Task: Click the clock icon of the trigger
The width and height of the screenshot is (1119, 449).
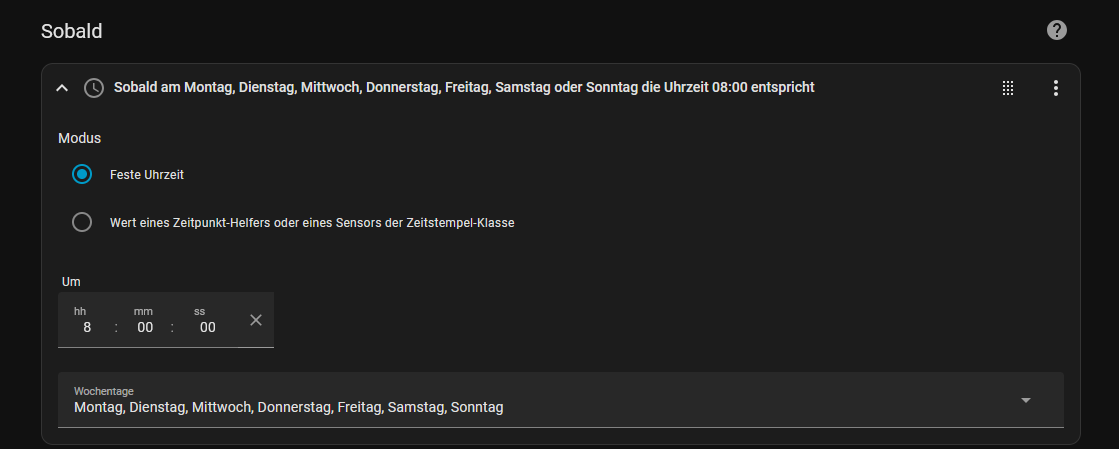Action: 93,88
